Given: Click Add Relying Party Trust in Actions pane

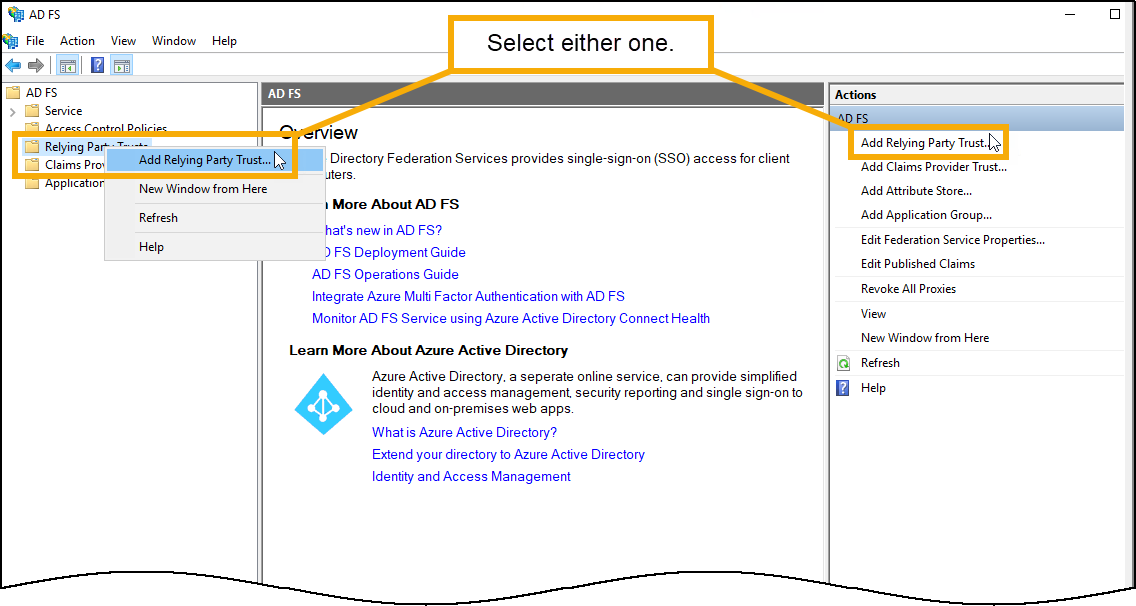Looking at the screenshot, I should pyautogui.click(x=926, y=143).
